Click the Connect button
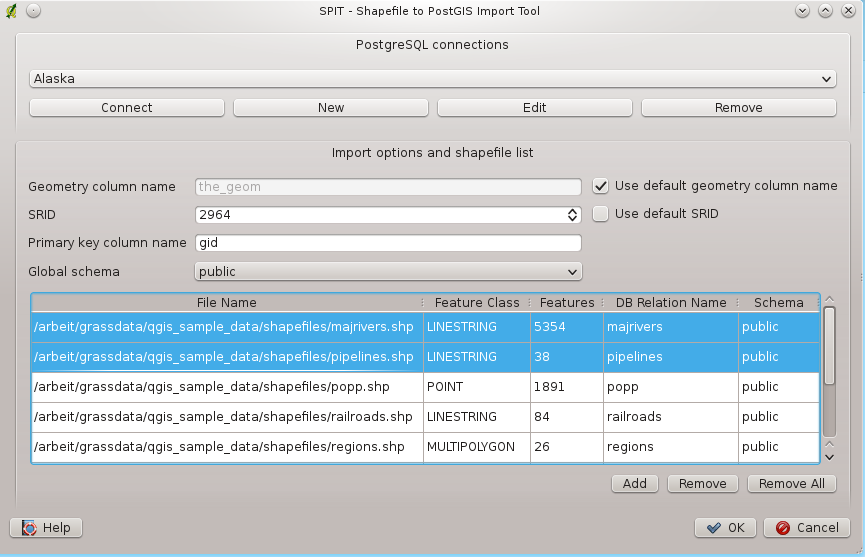Viewport: 865px width, 557px height. 127,107
